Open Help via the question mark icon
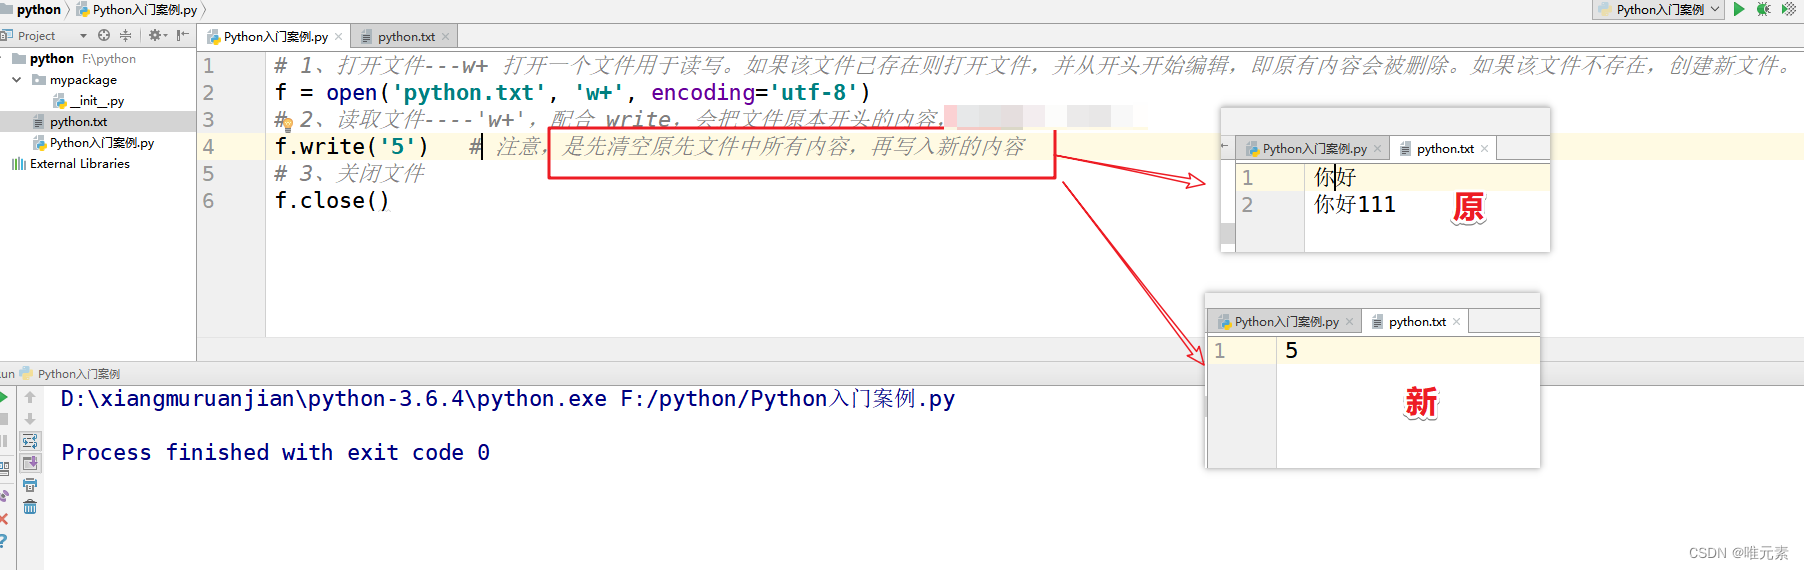 (x=4, y=541)
